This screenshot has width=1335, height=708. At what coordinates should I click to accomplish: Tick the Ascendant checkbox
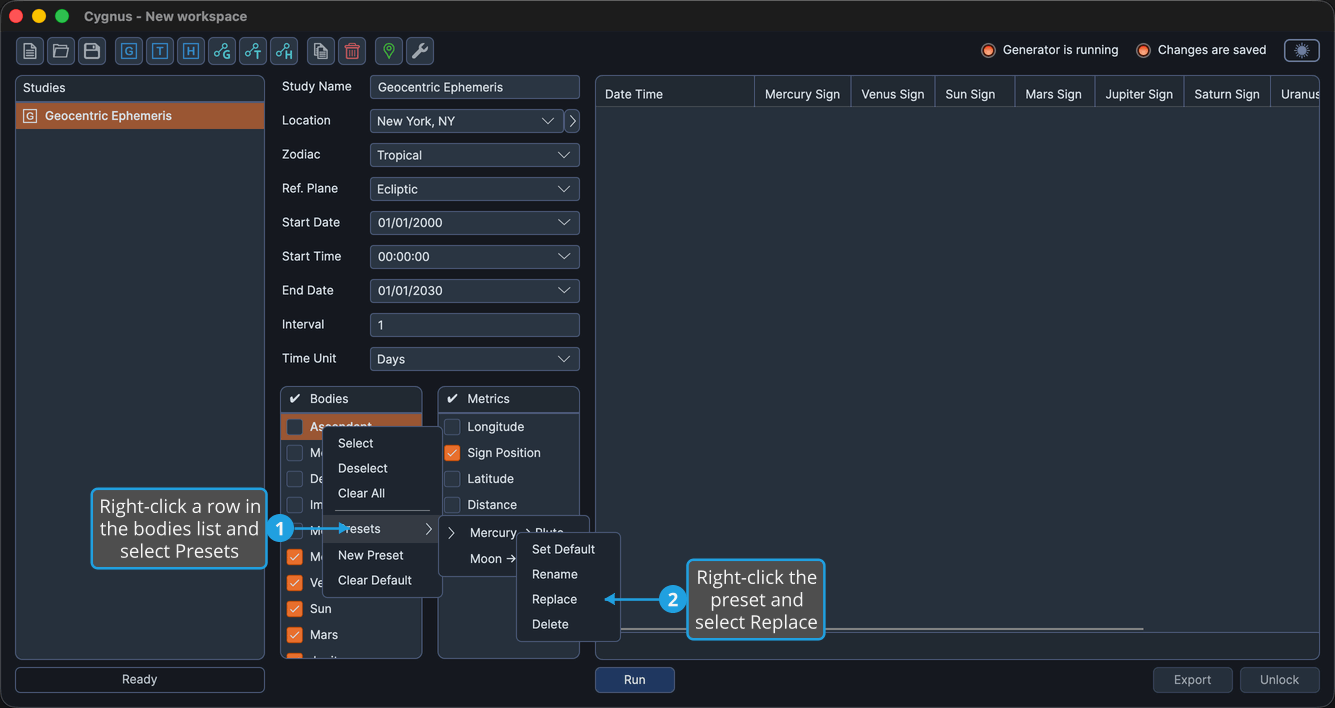pyautogui.click(x=295, y=427)
